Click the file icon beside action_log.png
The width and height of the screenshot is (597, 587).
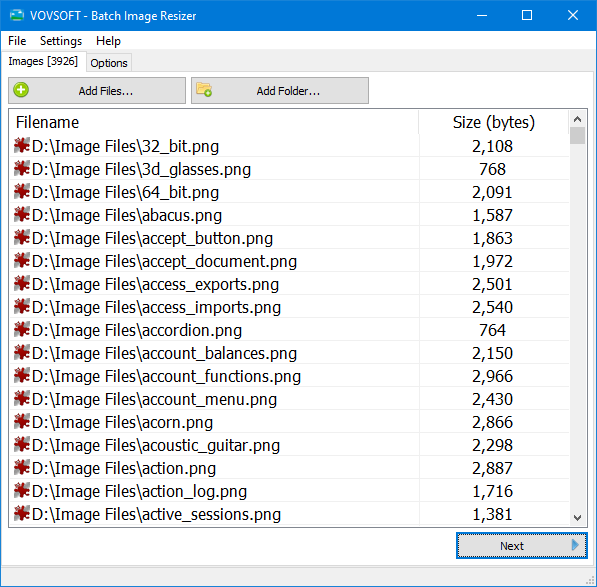tap(22, 490)
